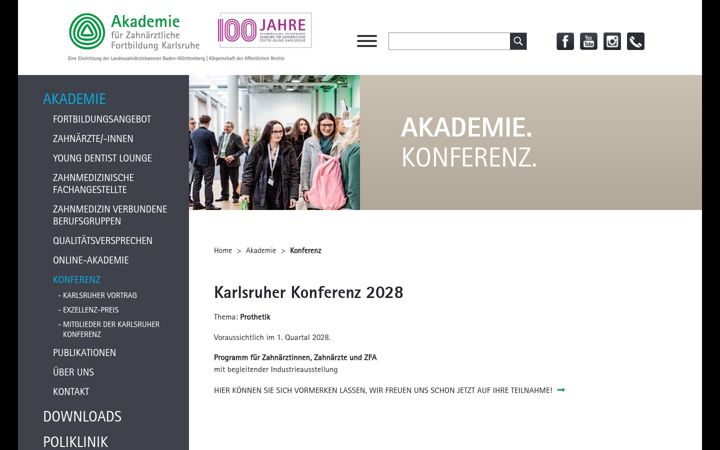This screenshot has height=450, width=720.
Task: Select Online-Akademie in sidebar
Action: click(90, 260)
